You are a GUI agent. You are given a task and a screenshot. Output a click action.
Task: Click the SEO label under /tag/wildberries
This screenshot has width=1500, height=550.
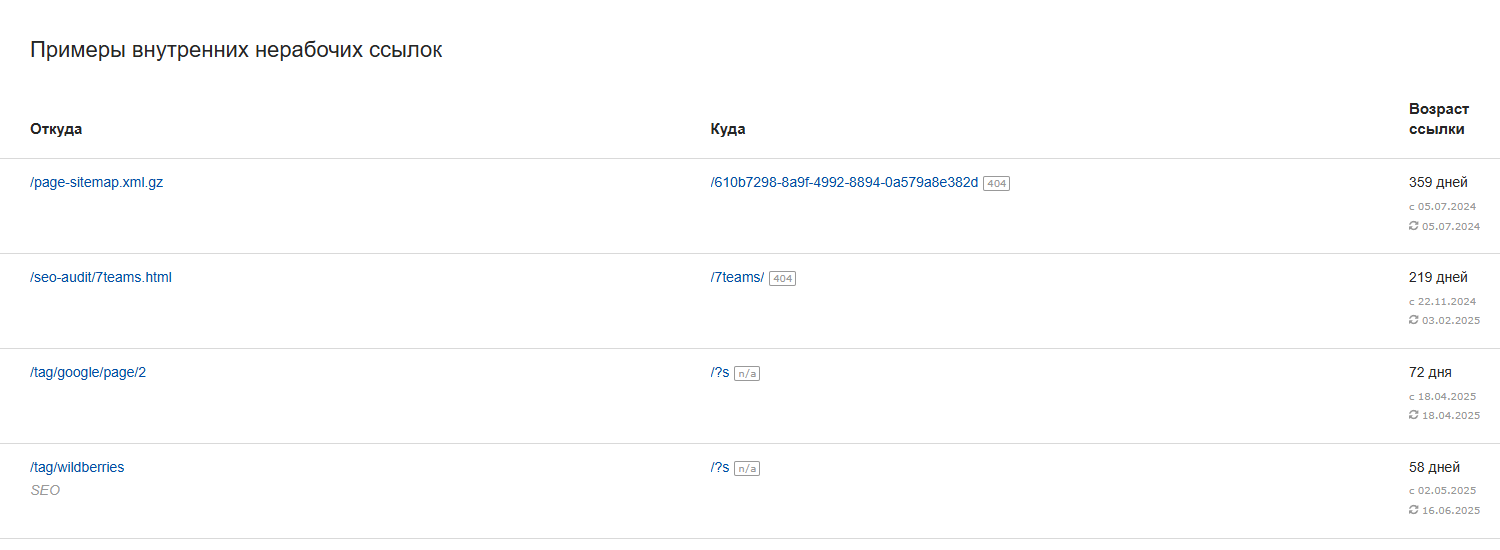tap(45, 490)
